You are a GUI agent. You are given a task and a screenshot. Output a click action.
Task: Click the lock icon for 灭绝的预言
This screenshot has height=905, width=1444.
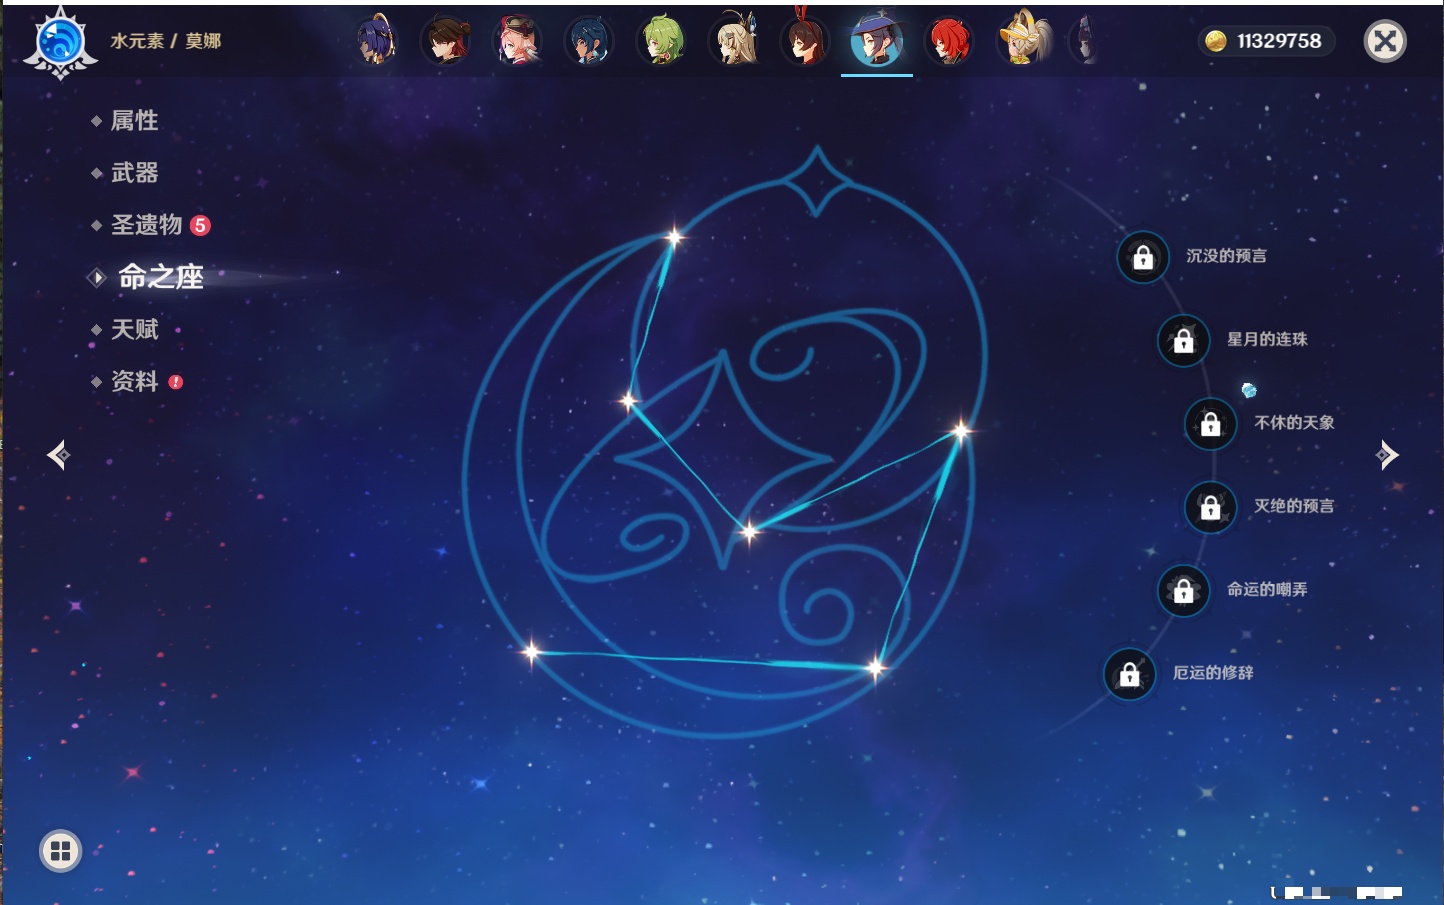(1210, 506)
